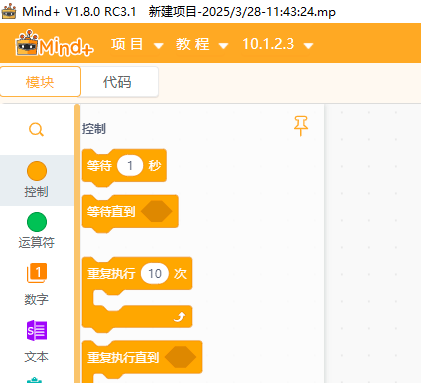Click the loop arrow on 重复执行 block

pos(180,317)
